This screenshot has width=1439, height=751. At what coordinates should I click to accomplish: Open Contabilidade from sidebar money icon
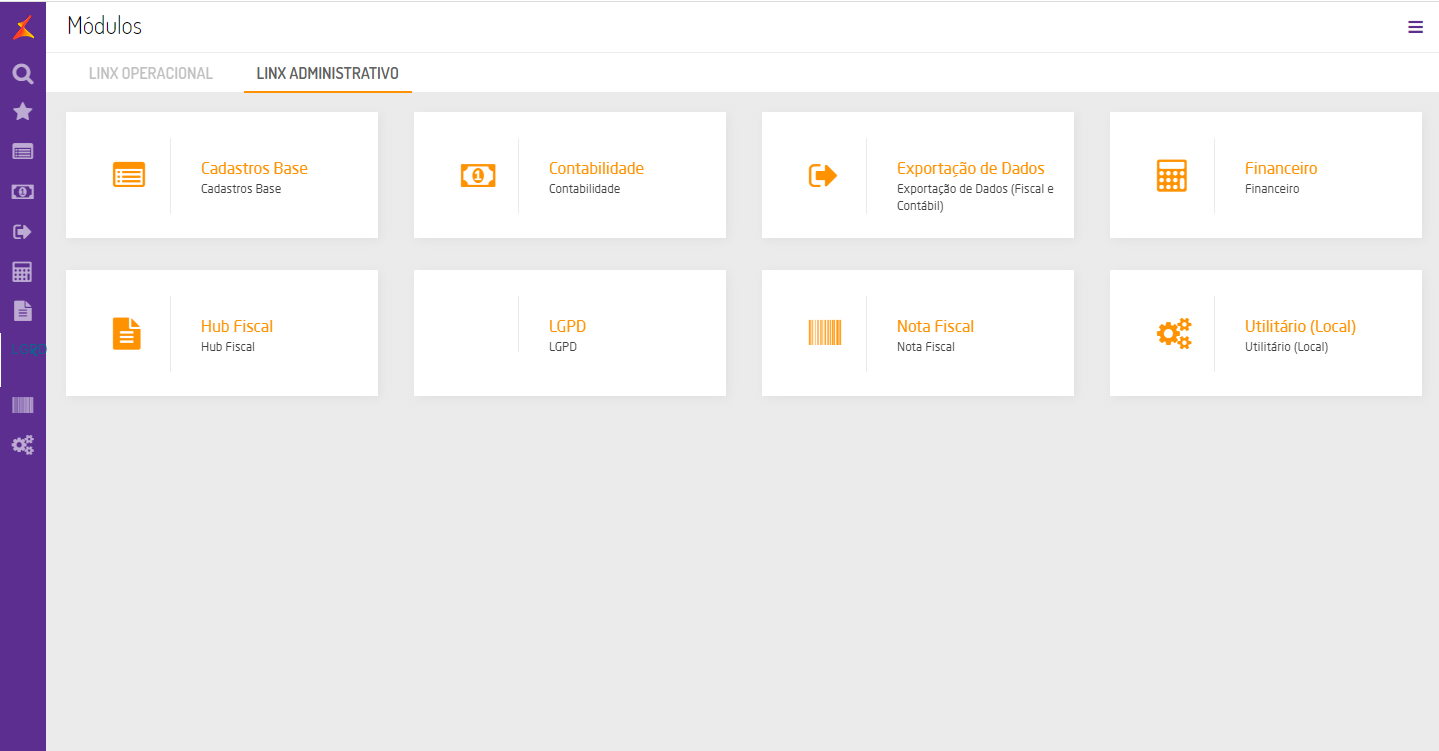click(x=23, y=191)
